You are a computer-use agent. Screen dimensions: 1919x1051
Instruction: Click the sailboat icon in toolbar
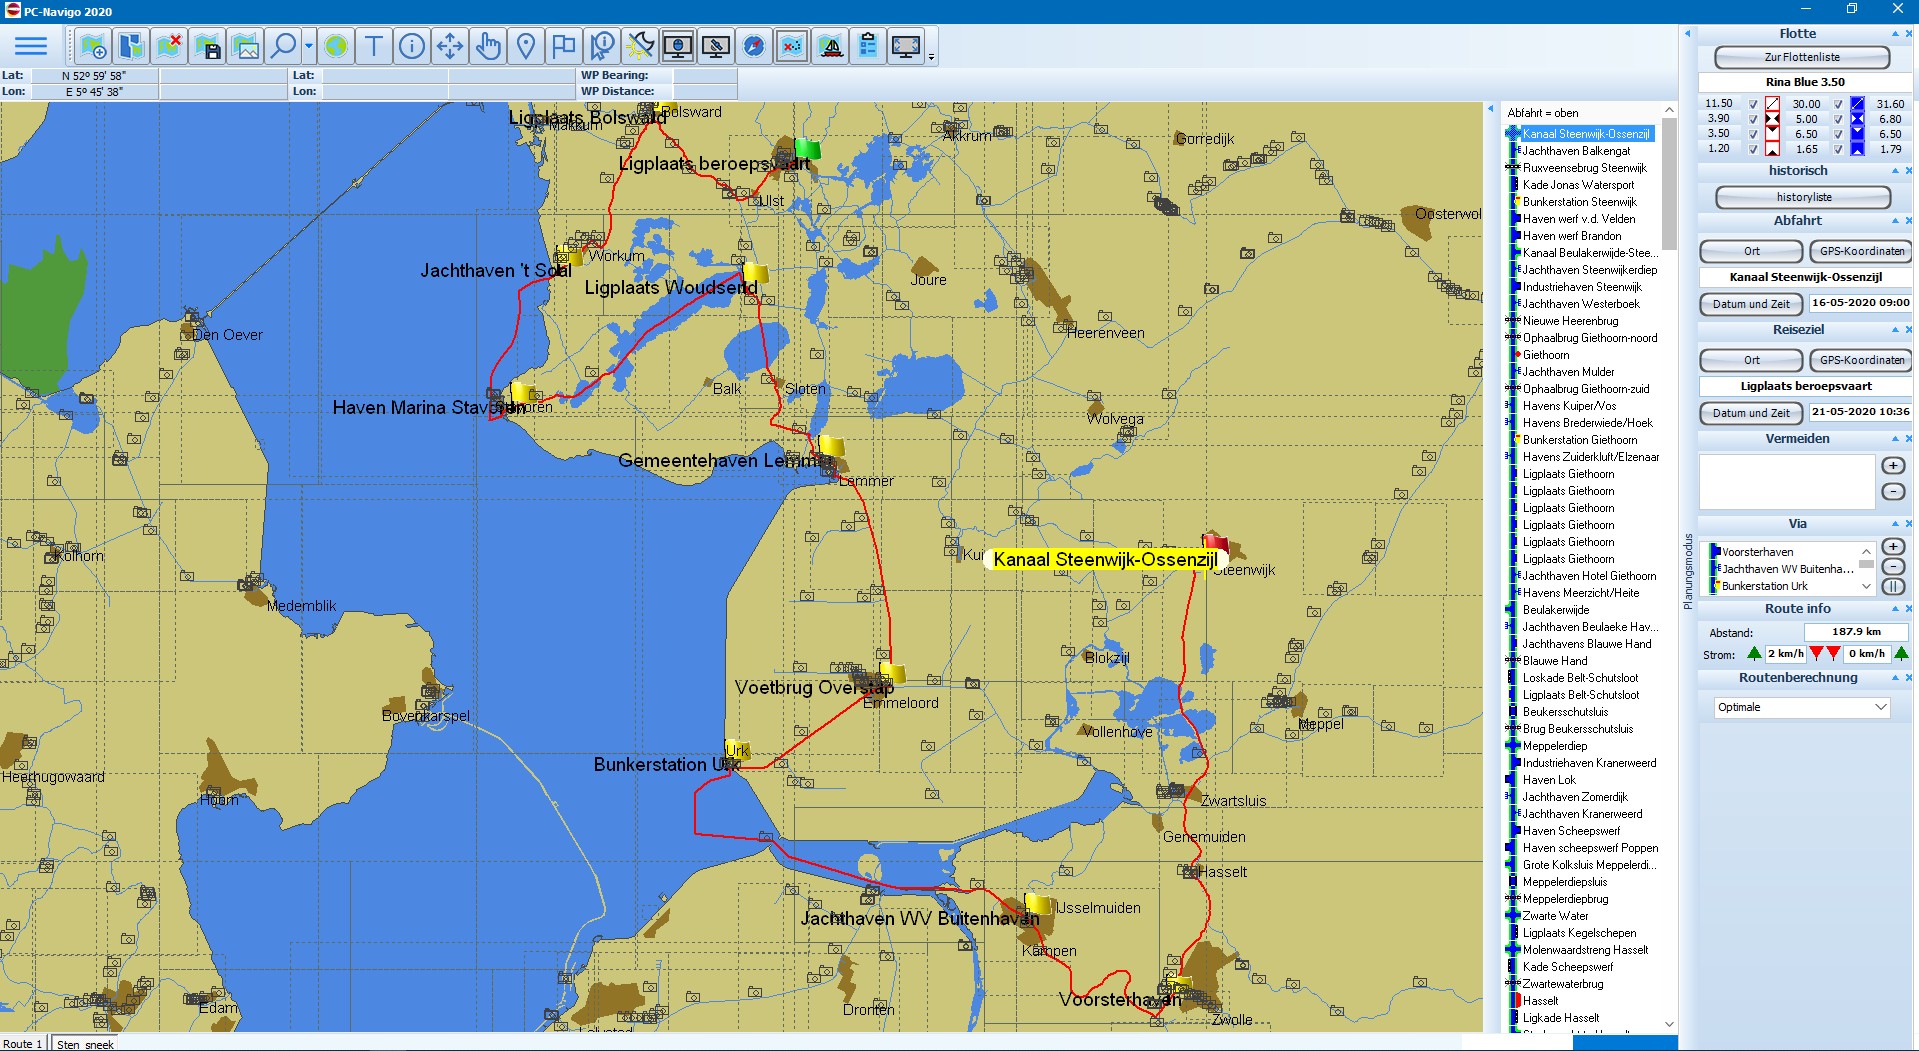point(830,46)
